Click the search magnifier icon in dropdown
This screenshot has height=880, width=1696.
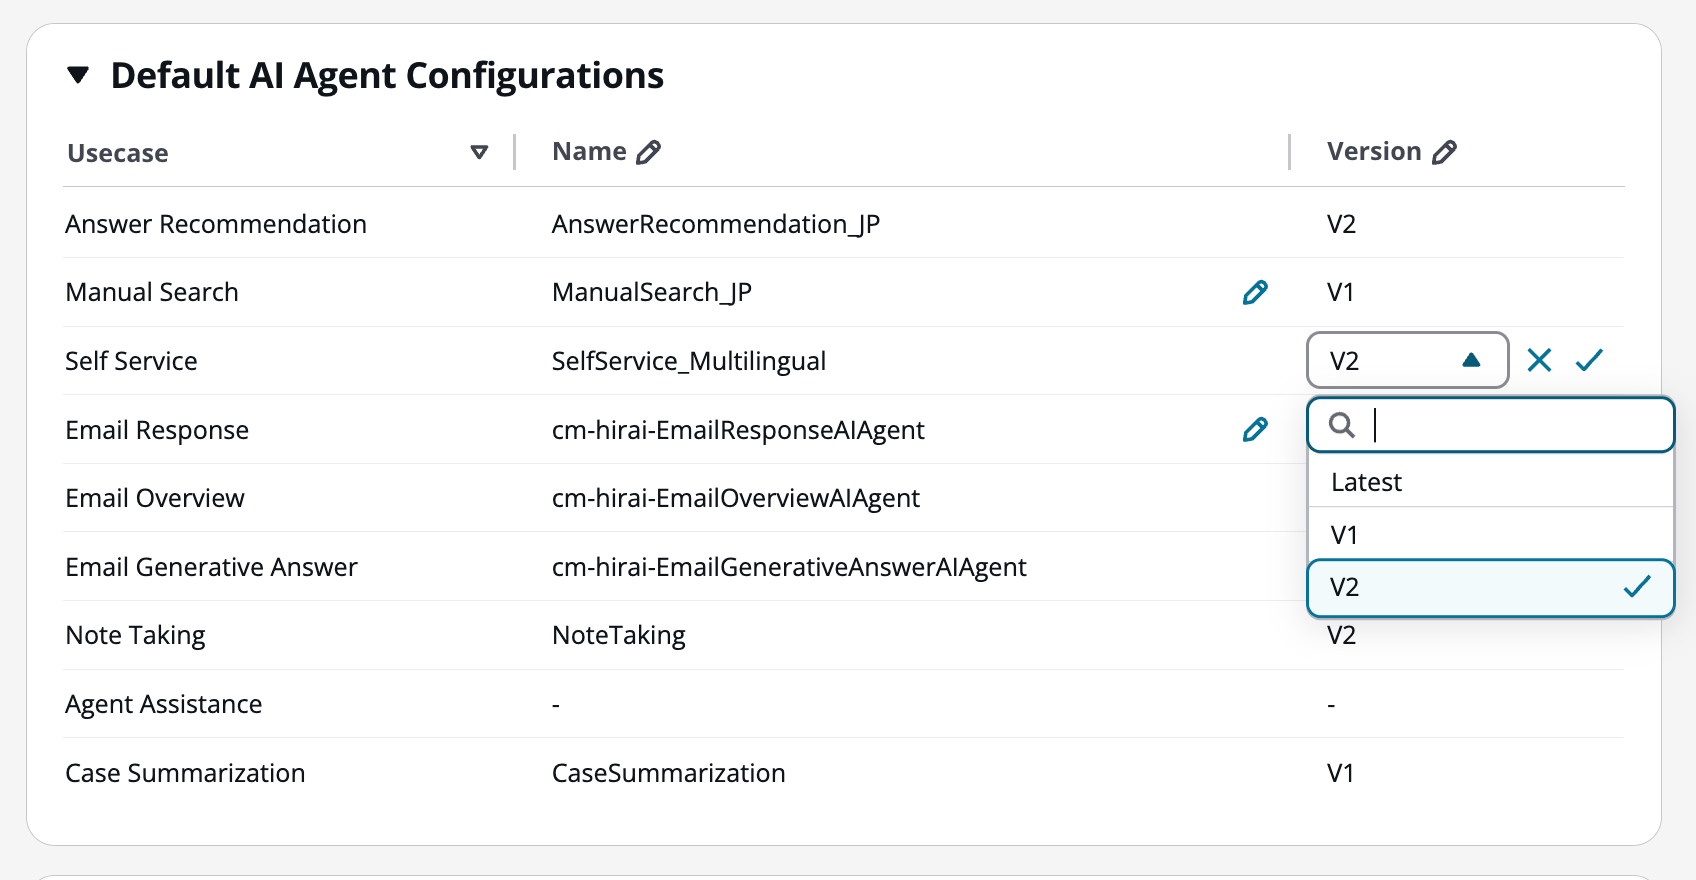(1342, 426)
